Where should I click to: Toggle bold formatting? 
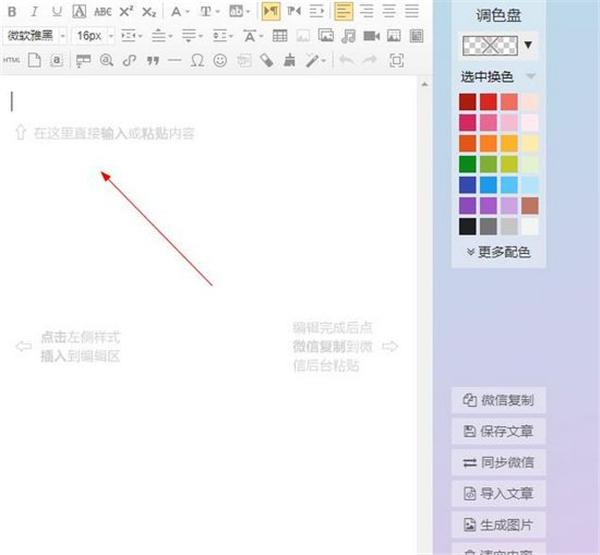[x=12, y=11]
